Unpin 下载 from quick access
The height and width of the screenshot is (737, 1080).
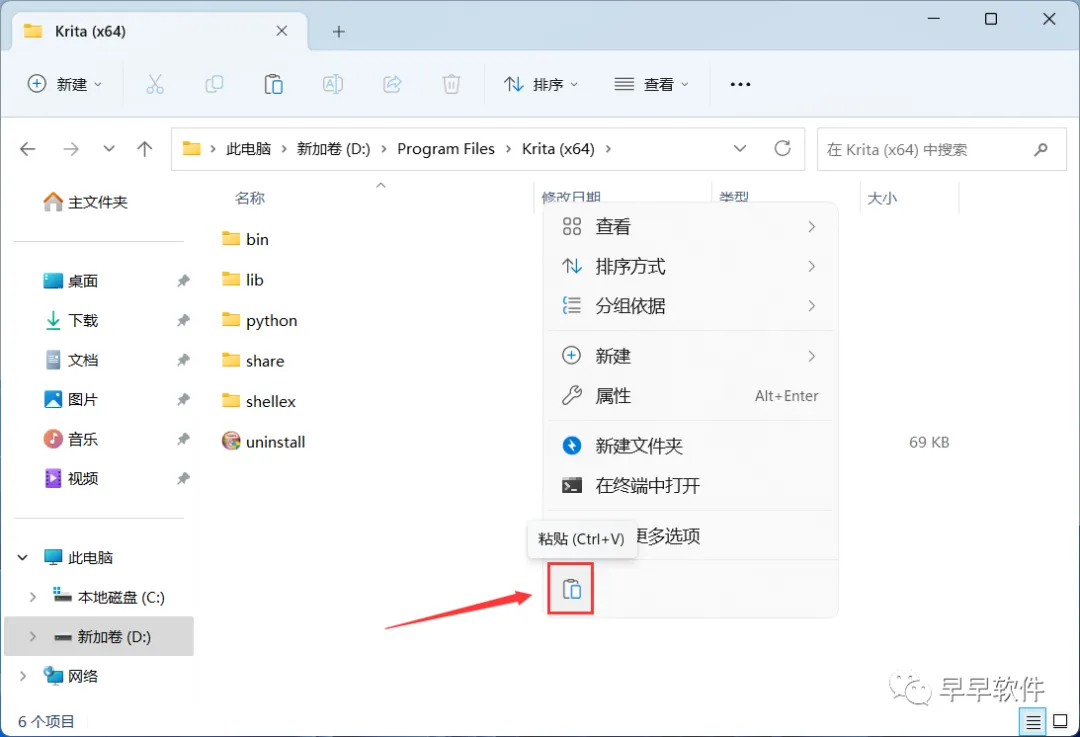pos(183,320)
